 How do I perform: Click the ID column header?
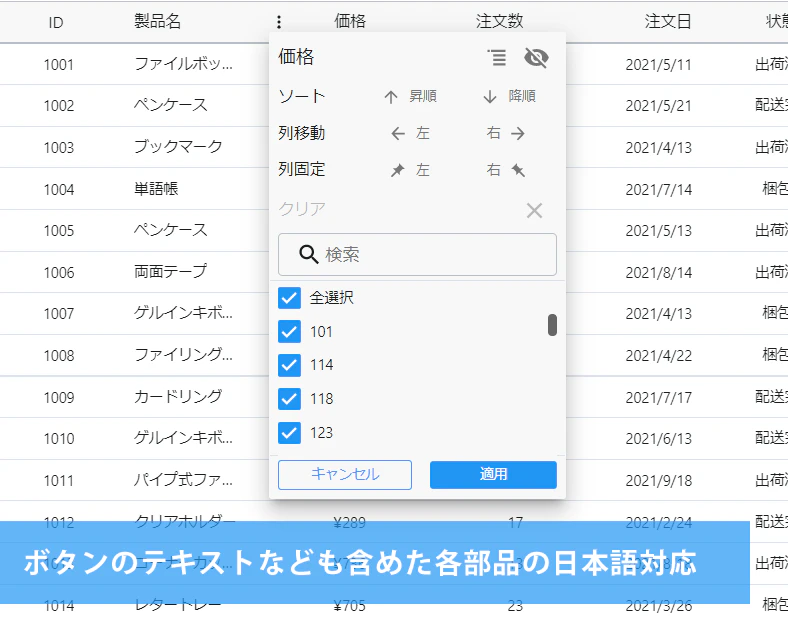click(x=56, y=23)
